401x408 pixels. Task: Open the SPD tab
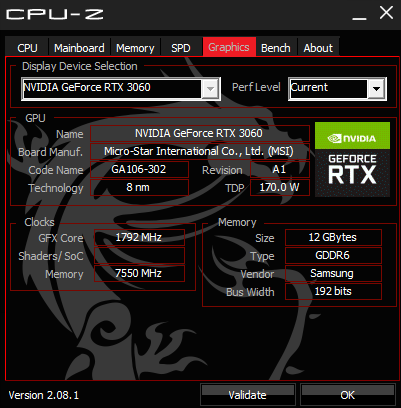pos(181,48)
